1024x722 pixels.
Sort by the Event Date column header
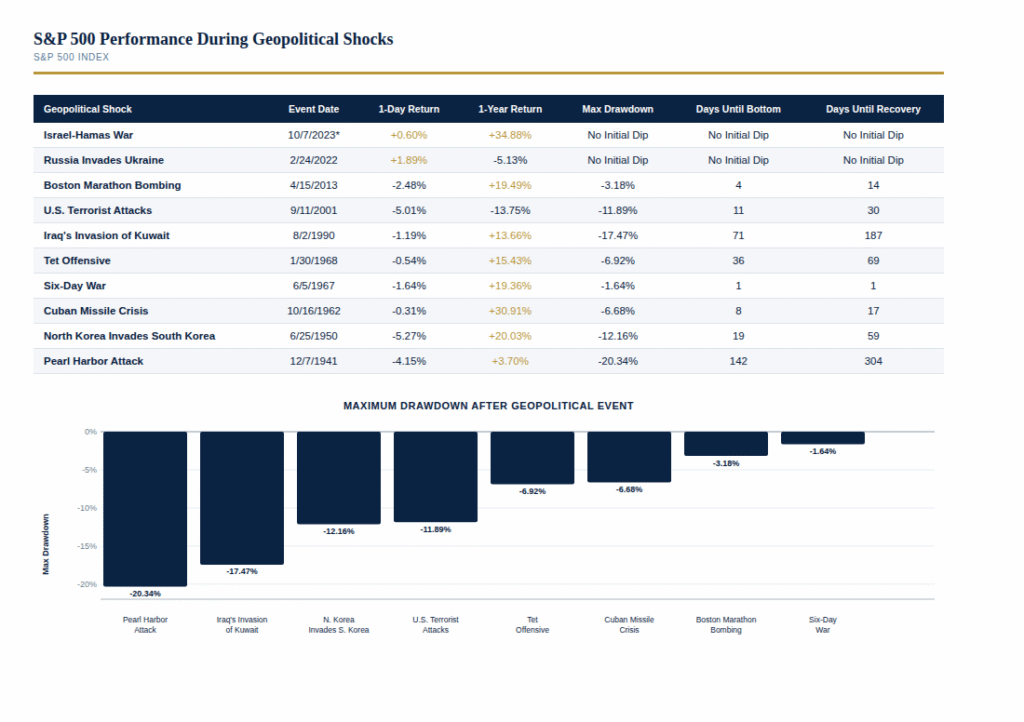click(x=313, y=109)
